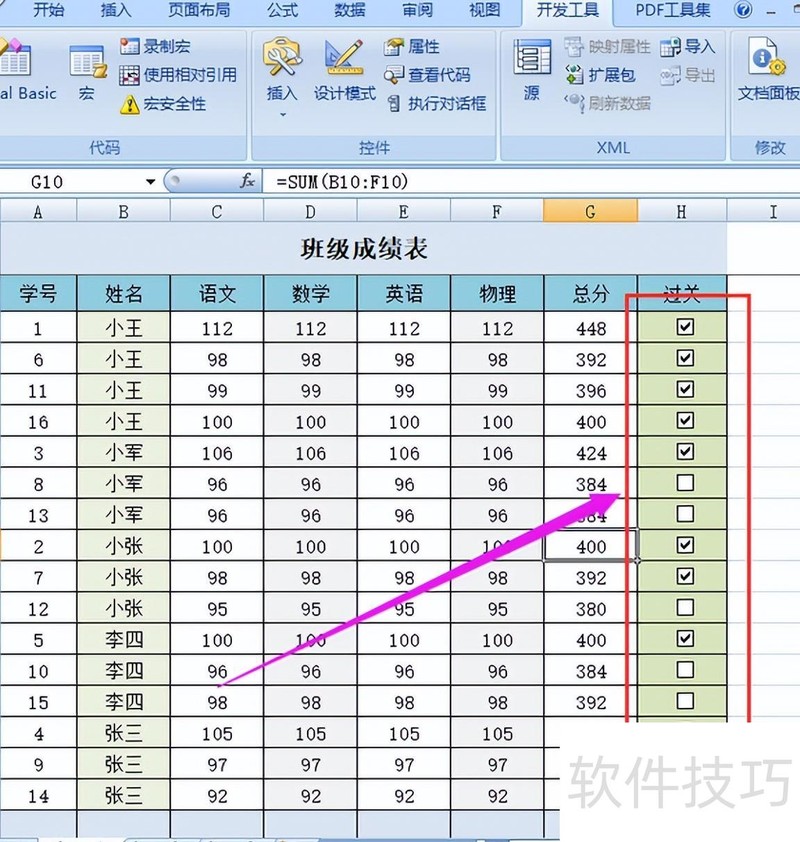Click the Name Box showing G10

[x=72, y=182]
